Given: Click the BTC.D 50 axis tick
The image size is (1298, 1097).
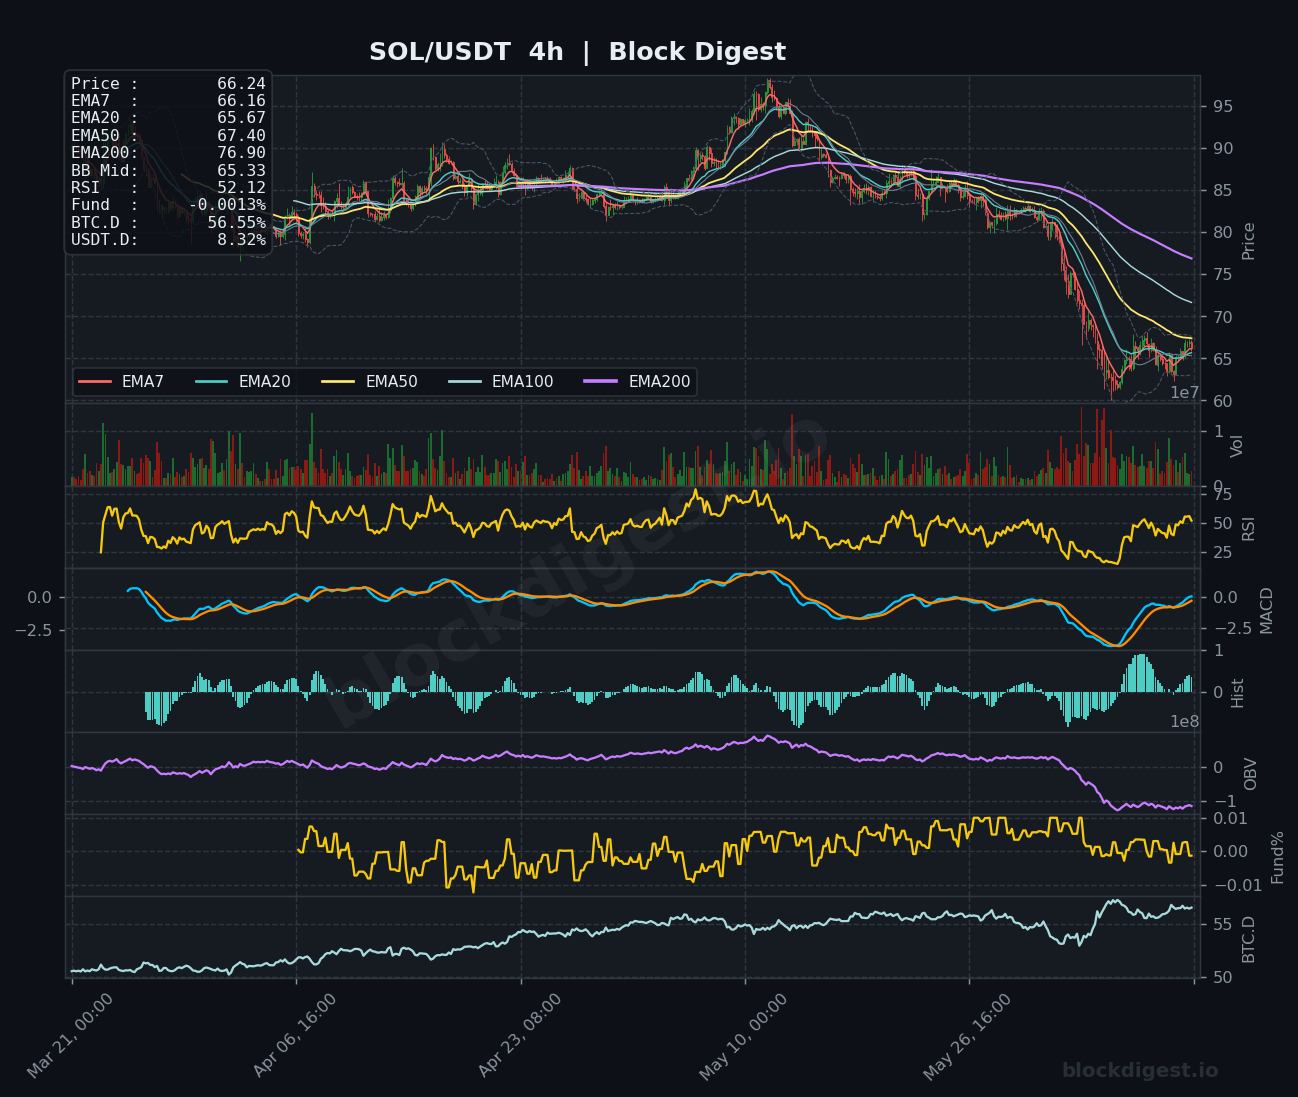Looking at the screenshot, I should [1222, 977].
